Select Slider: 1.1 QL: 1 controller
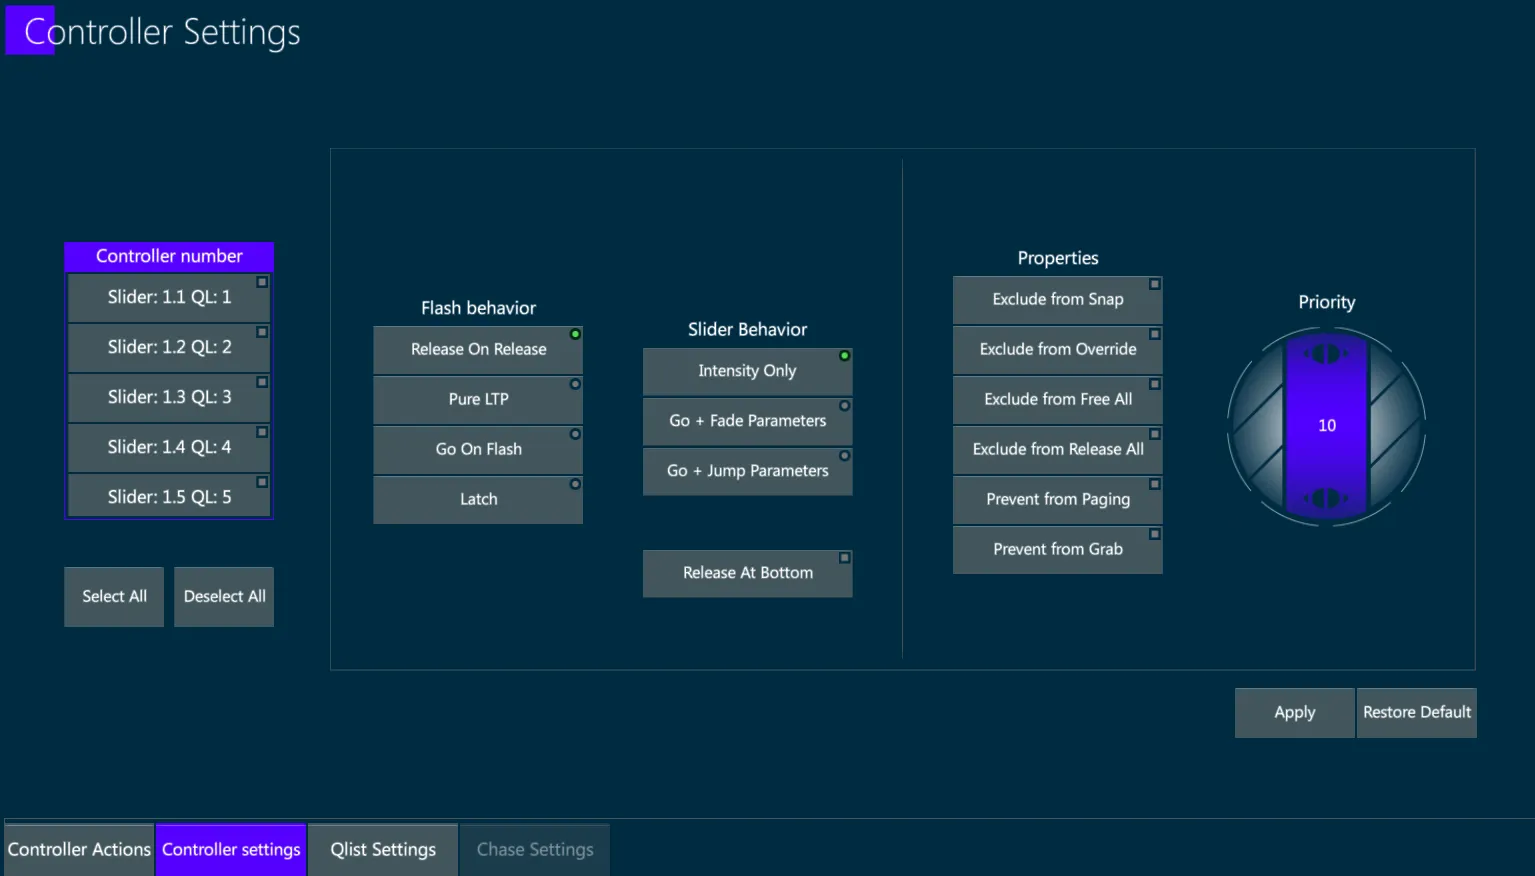The height and width of the screenshot is (876, 1535). [x=169, y=297]
